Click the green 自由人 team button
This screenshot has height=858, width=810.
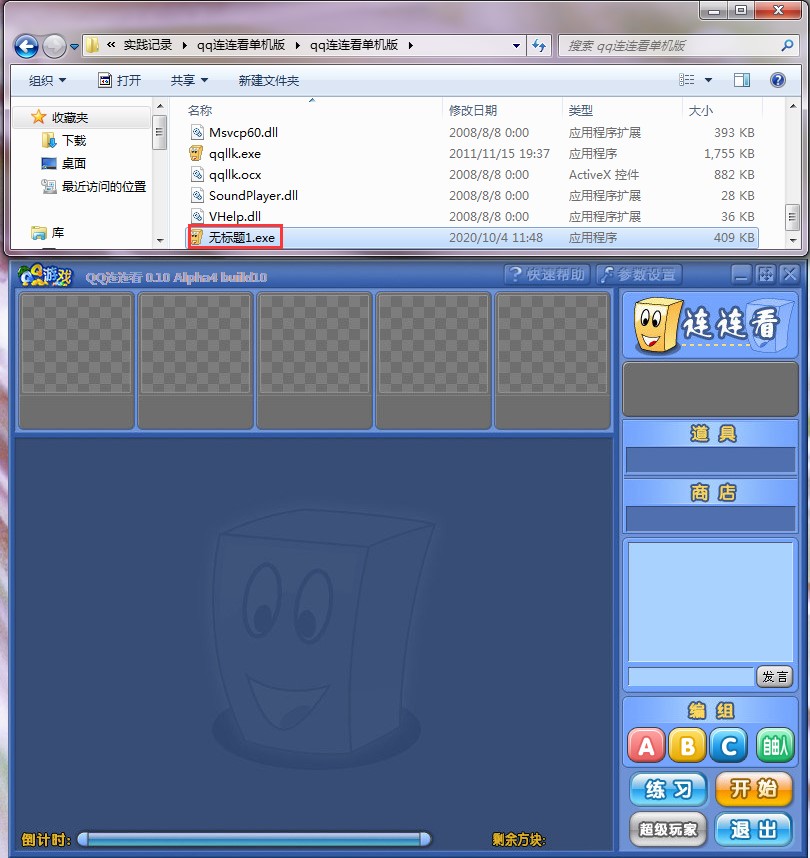[775, 745]
